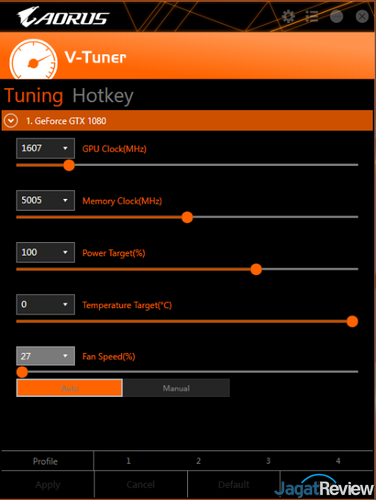Click the Default button
This screenshot has width=376, height=500.
coord(234,485)
